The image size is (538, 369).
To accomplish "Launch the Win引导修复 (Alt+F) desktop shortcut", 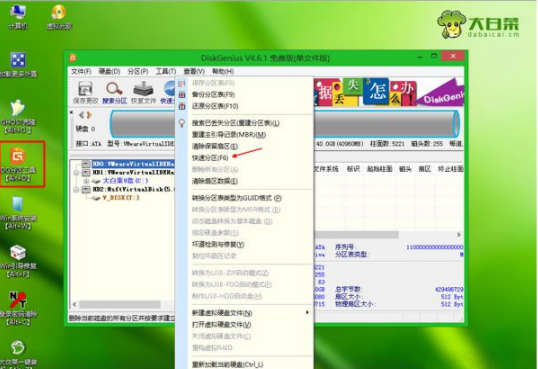I will (18, 261).
